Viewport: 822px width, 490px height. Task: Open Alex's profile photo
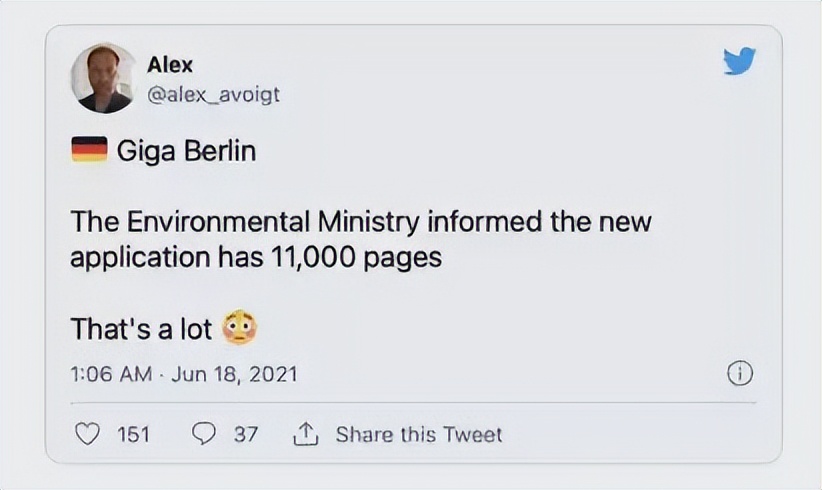[104, 78]
